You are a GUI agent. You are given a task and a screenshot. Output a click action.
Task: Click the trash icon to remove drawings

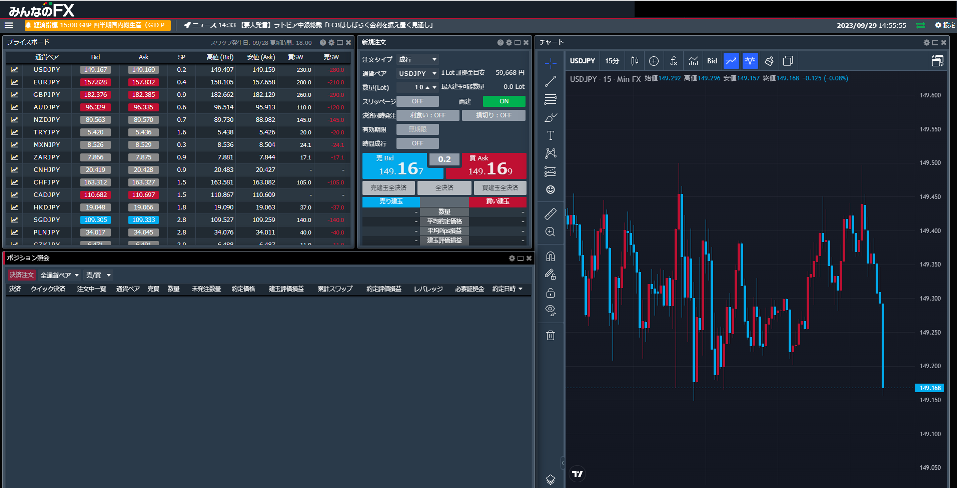pos(550,335)
